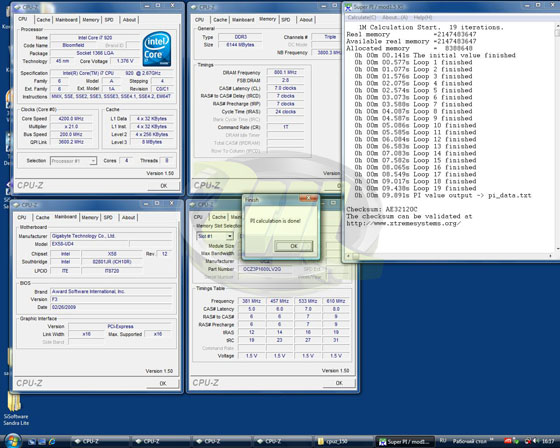Click Part Number OCZ3P1600LV2G field
Screen dimensions: 560x448
[x=266, y=269]
